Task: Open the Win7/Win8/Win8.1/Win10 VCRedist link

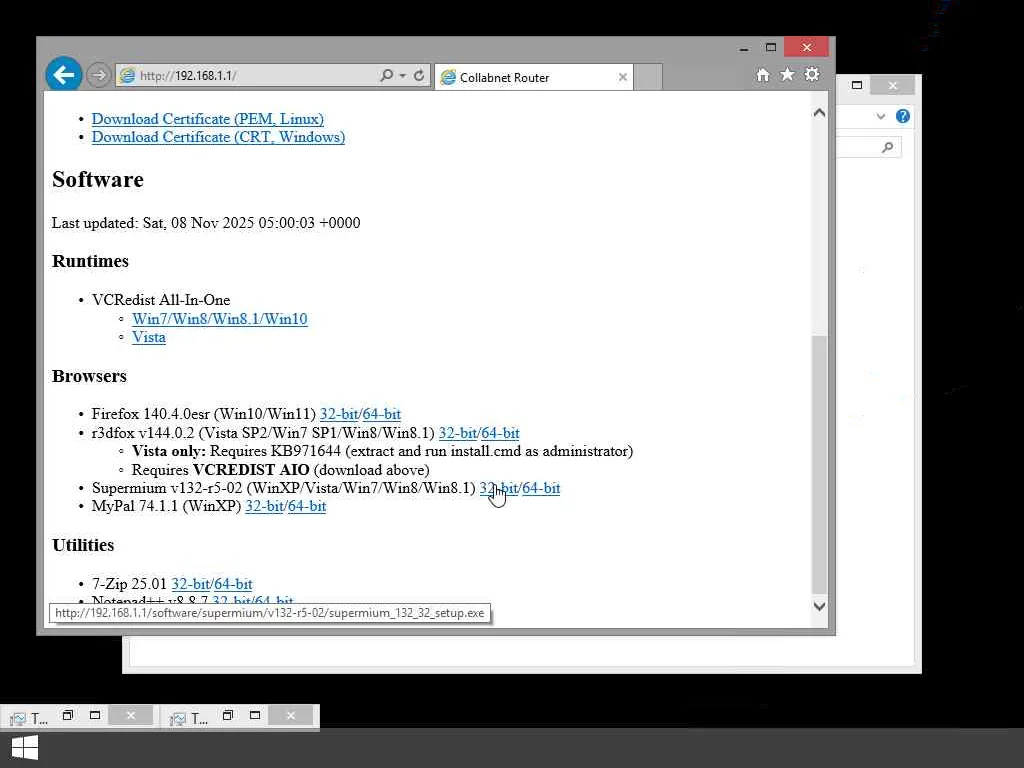Action: [219, 319]
